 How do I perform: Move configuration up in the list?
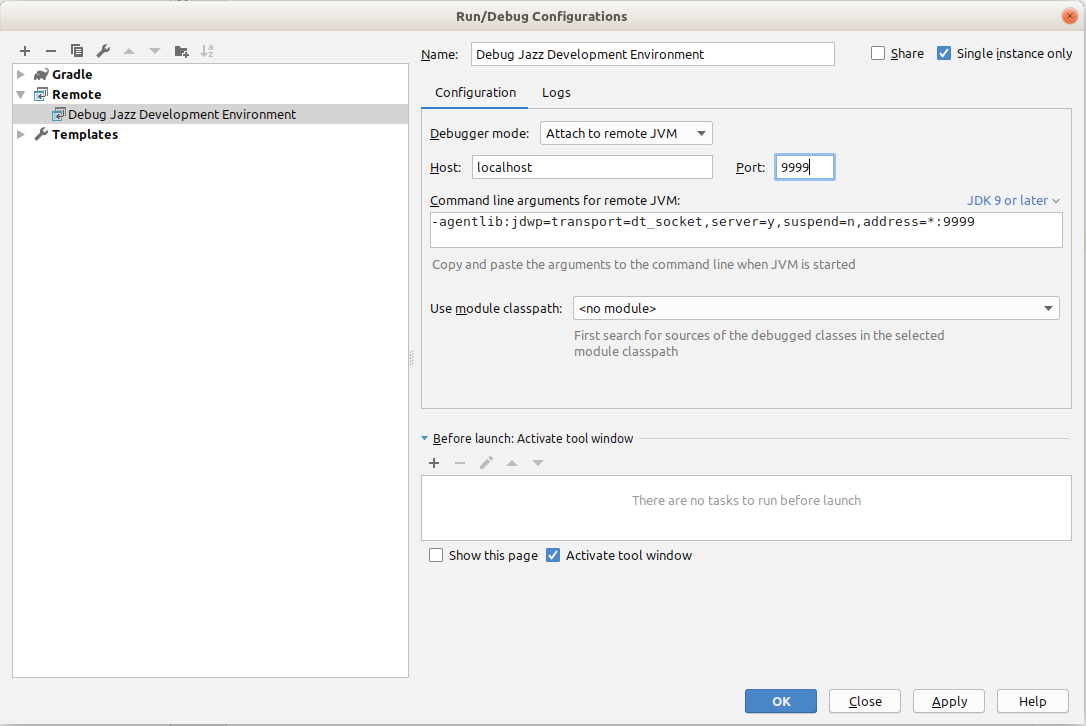click(129, 51)
